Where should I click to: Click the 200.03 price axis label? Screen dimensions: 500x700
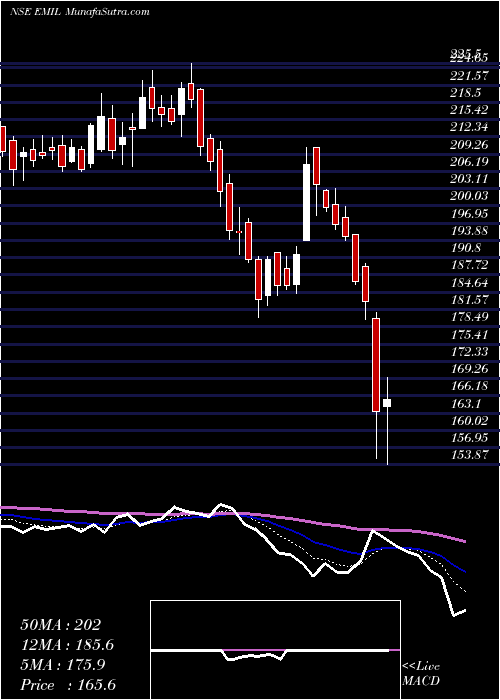click(469, 196)
